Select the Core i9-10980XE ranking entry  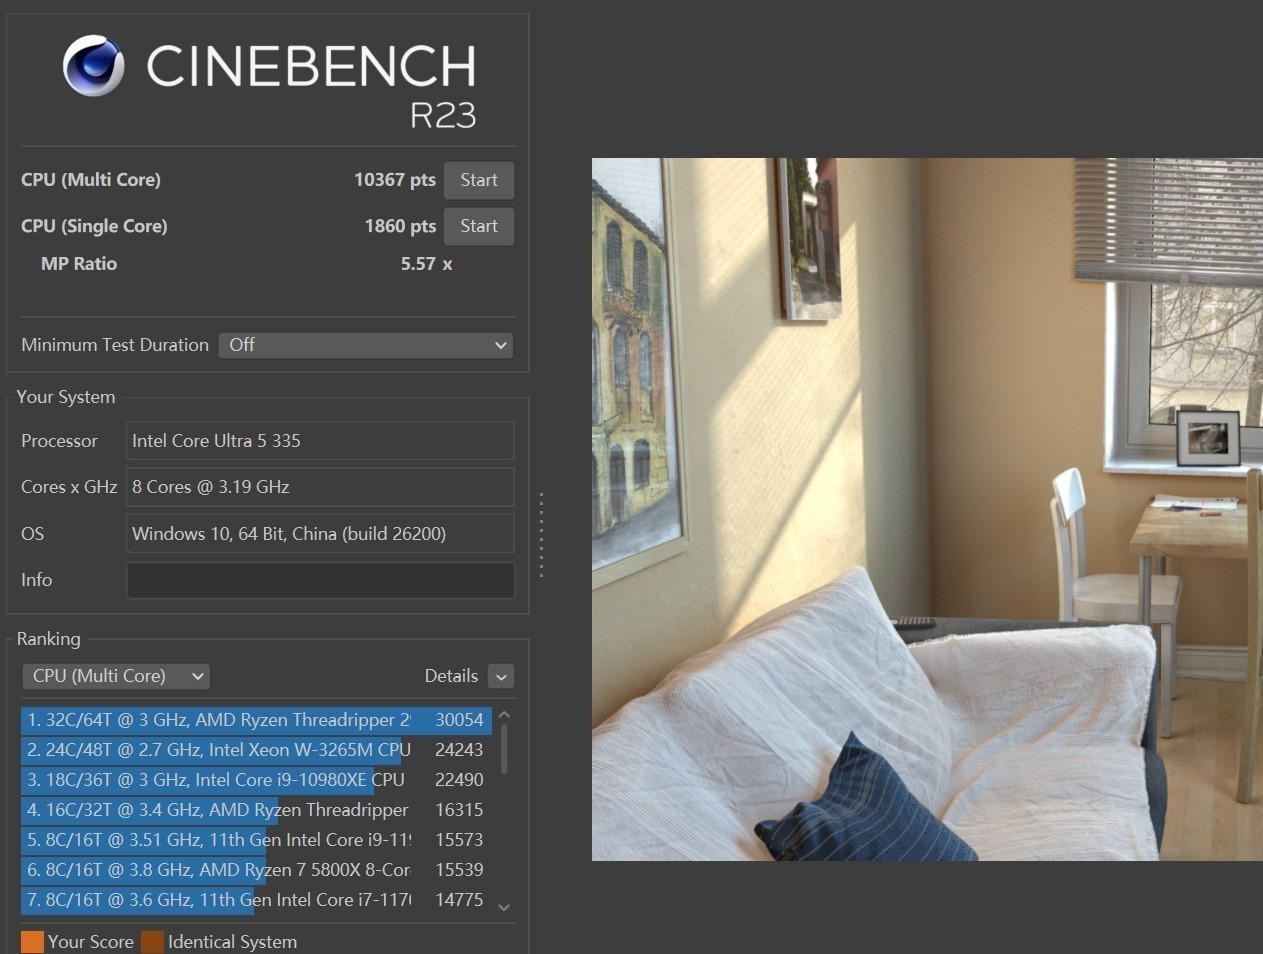point(256,780)
